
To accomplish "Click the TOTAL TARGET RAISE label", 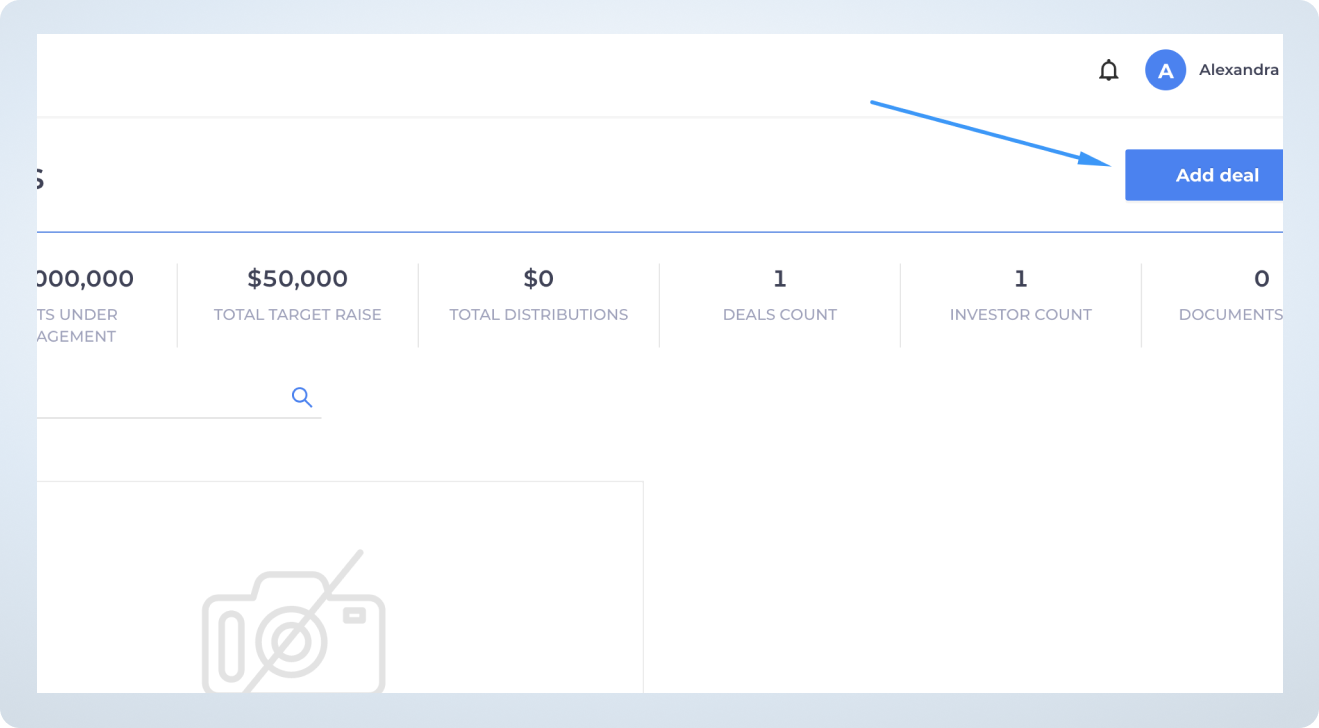I will point(298,315).
